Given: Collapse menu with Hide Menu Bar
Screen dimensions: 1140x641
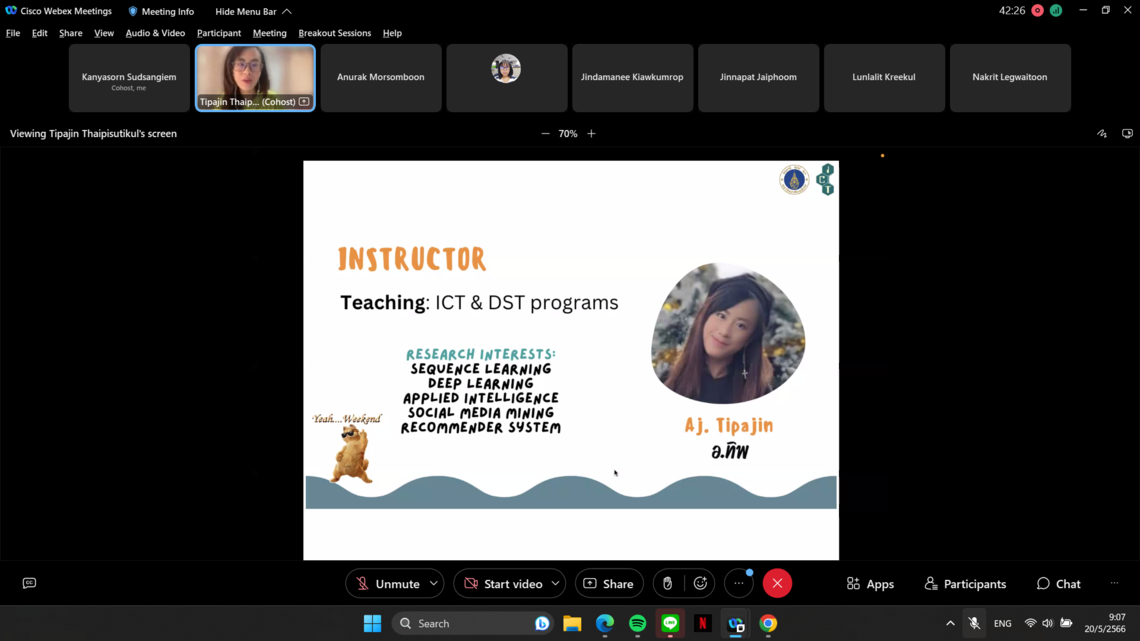Looking at the screenshot, I should [253, 11].
